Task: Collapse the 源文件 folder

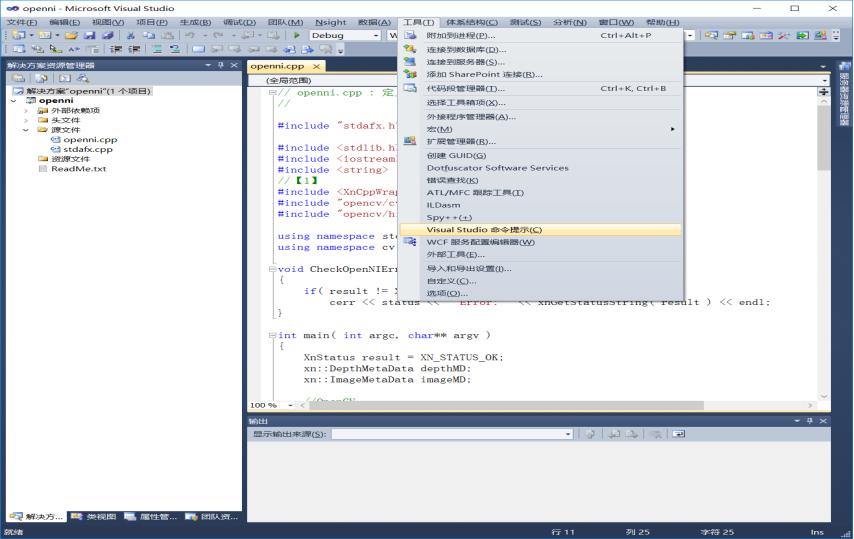Action: click(26, 130)
